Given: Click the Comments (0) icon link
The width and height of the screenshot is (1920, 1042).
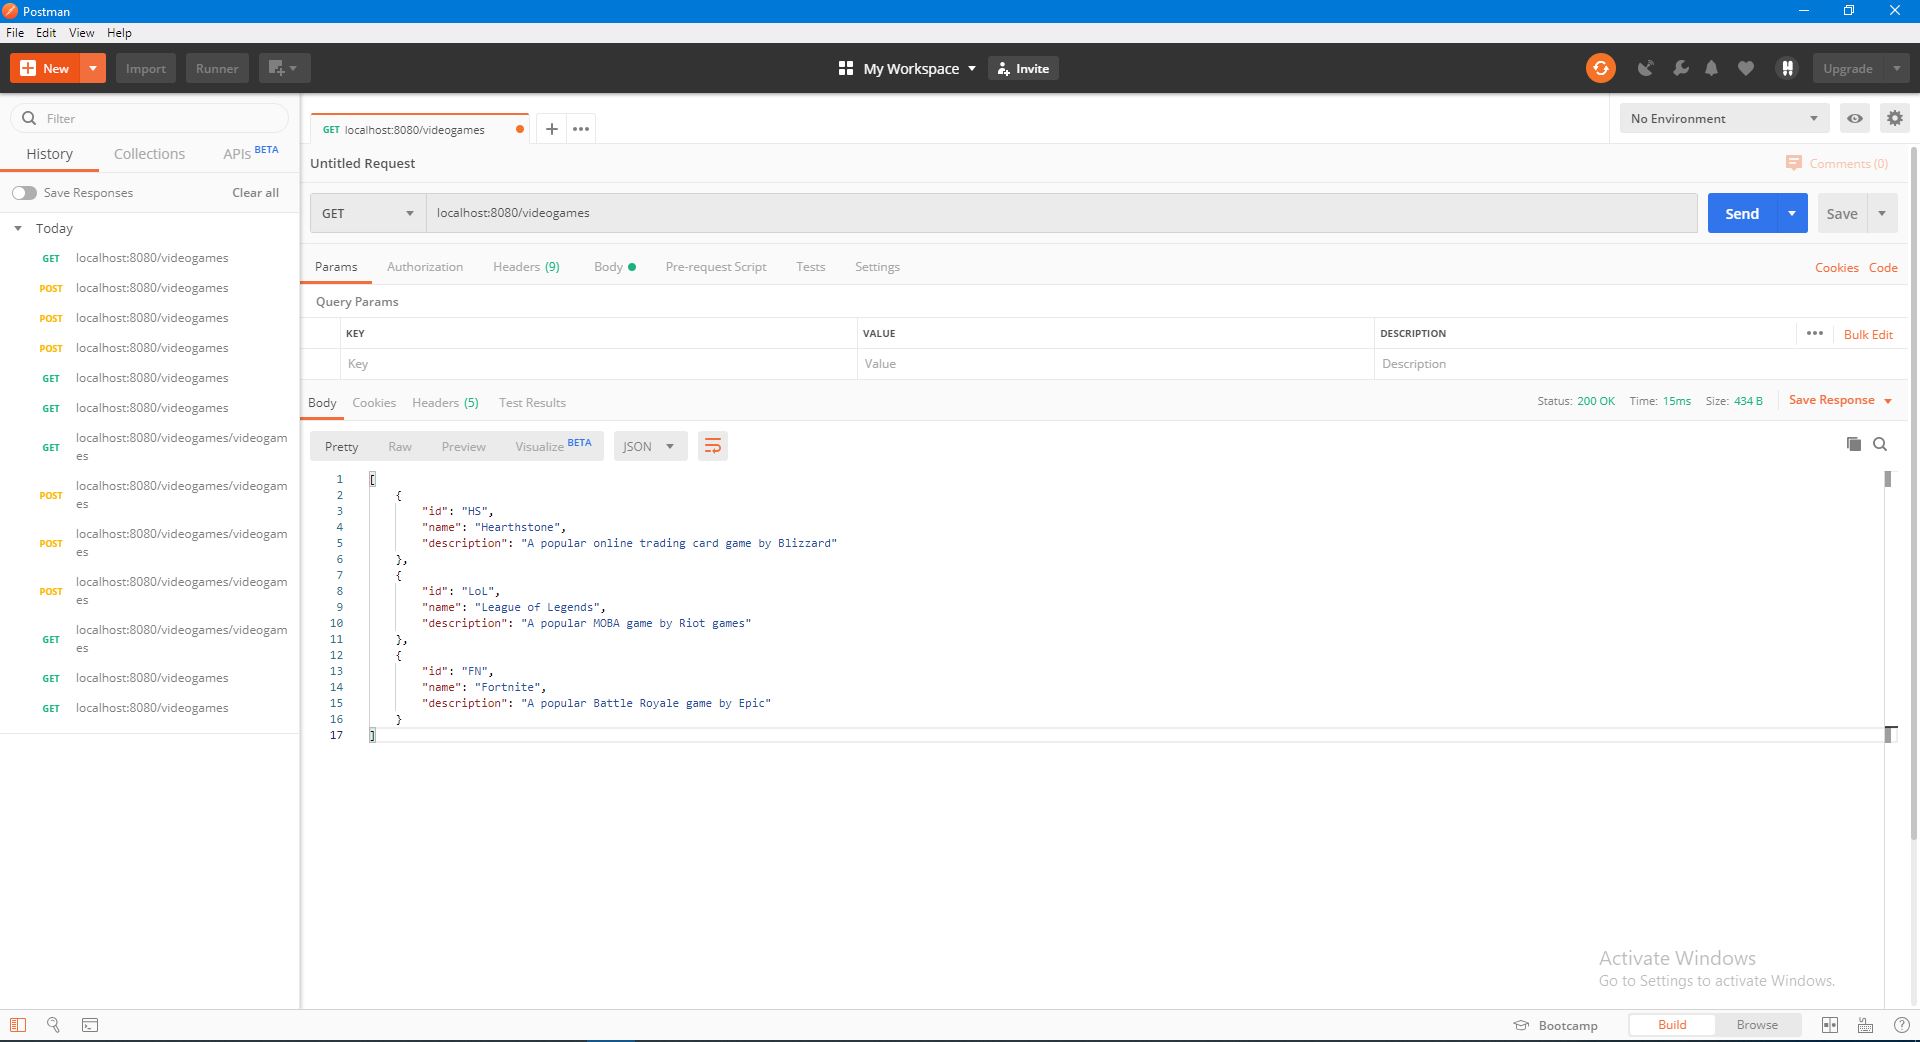Looking at the screenshot, I should click(1837, 163).
